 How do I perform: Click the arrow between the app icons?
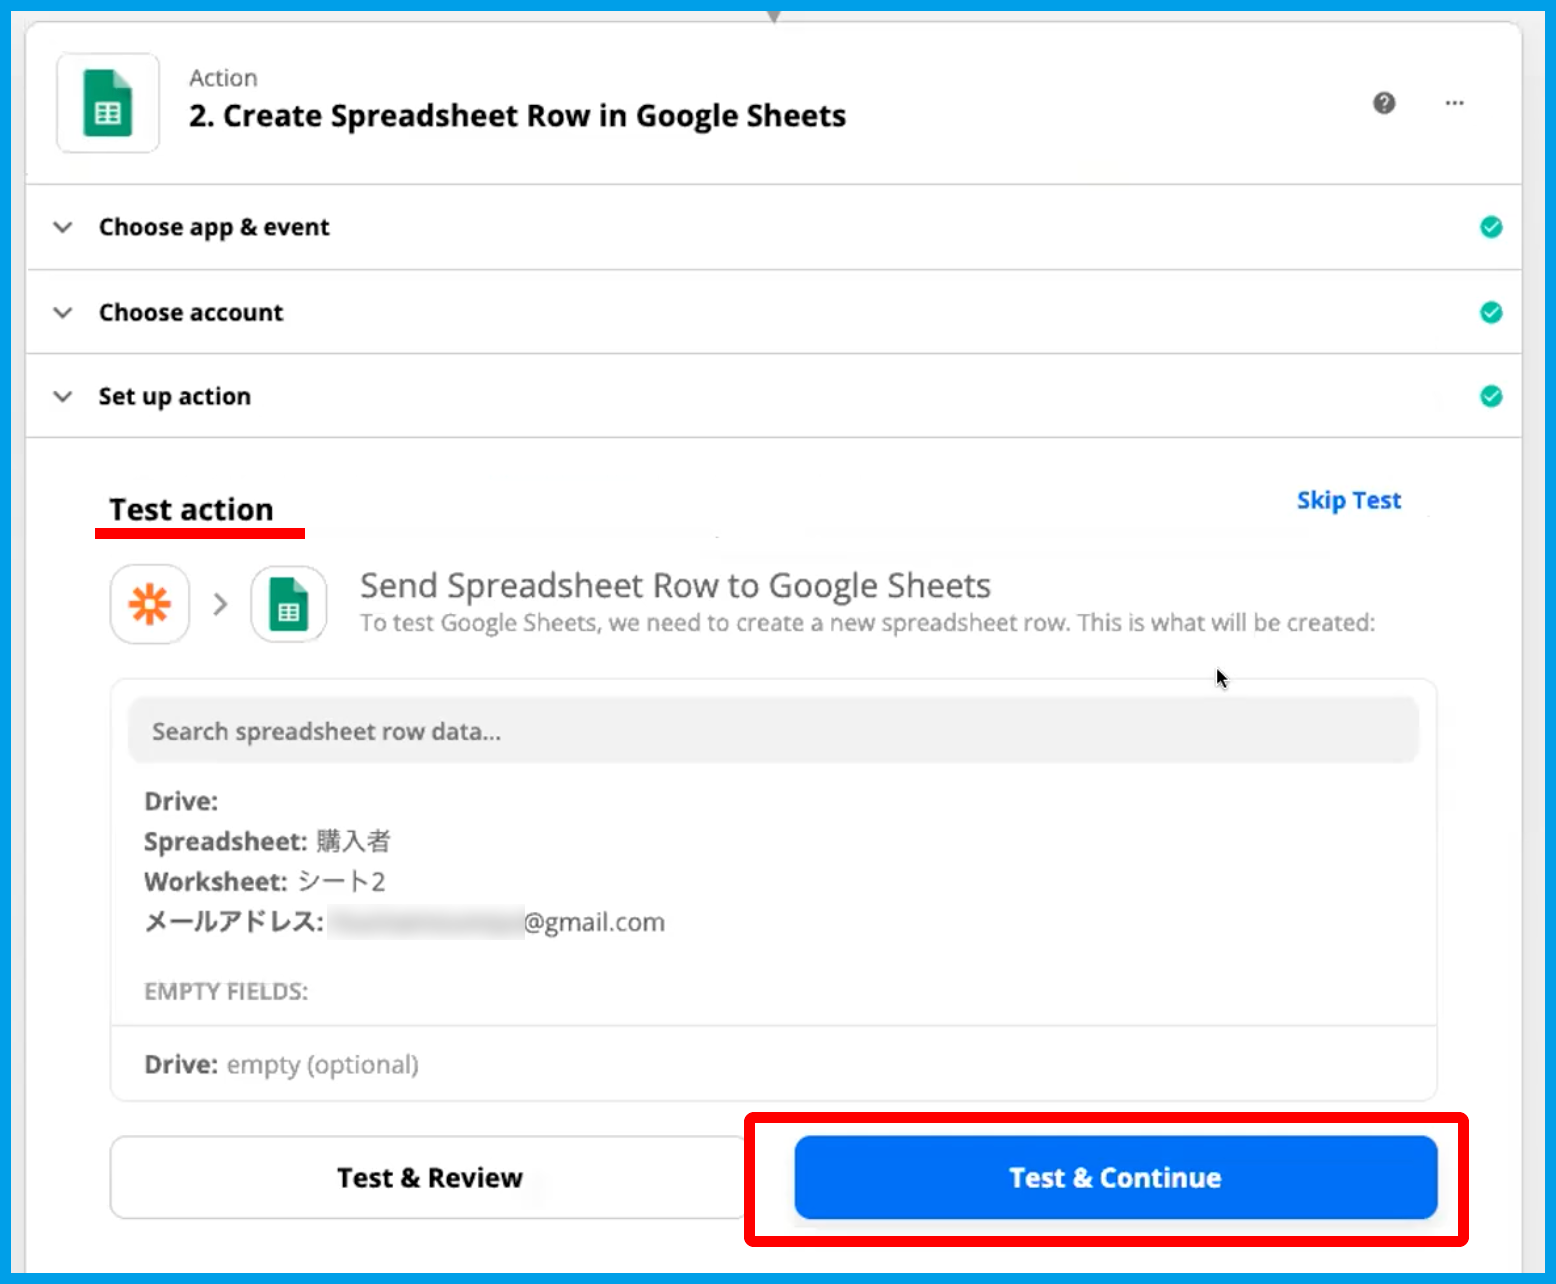221,604
